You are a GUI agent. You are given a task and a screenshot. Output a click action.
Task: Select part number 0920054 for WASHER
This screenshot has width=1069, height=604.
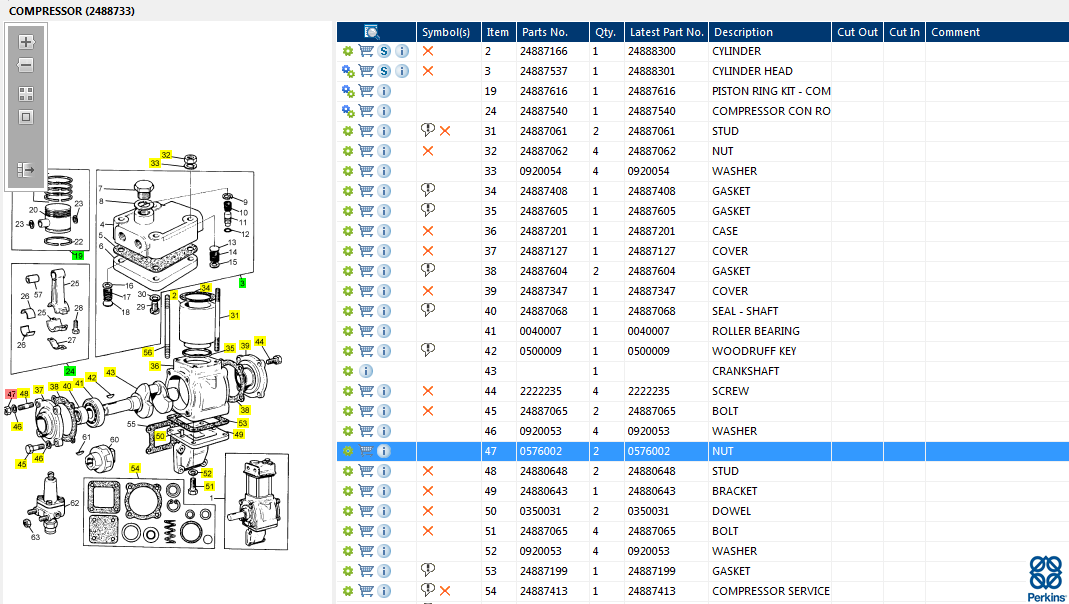tap(541, 171)
